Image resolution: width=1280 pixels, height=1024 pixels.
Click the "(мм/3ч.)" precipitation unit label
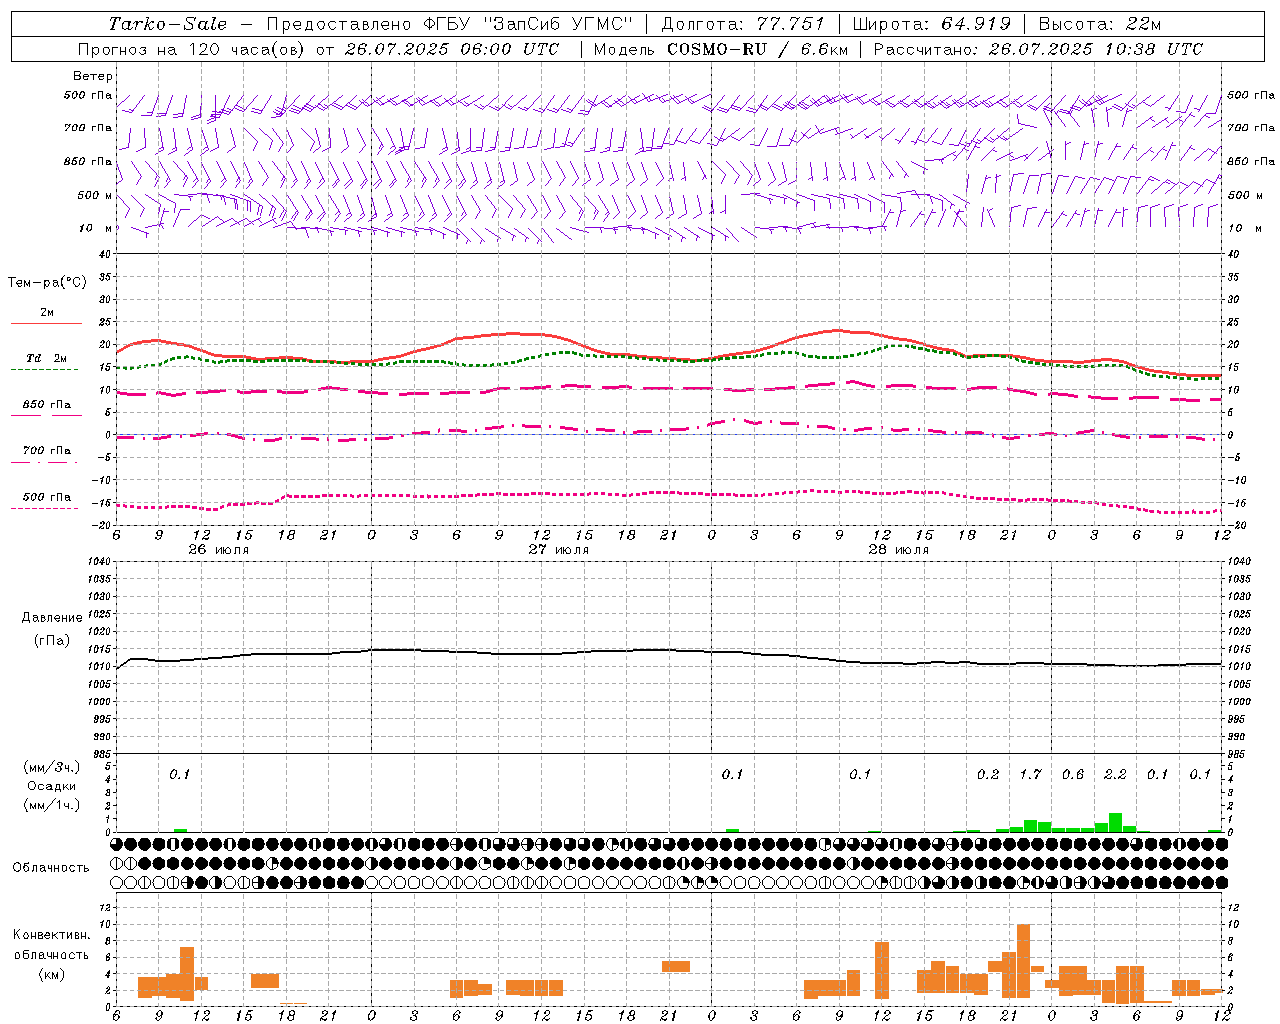52,767
